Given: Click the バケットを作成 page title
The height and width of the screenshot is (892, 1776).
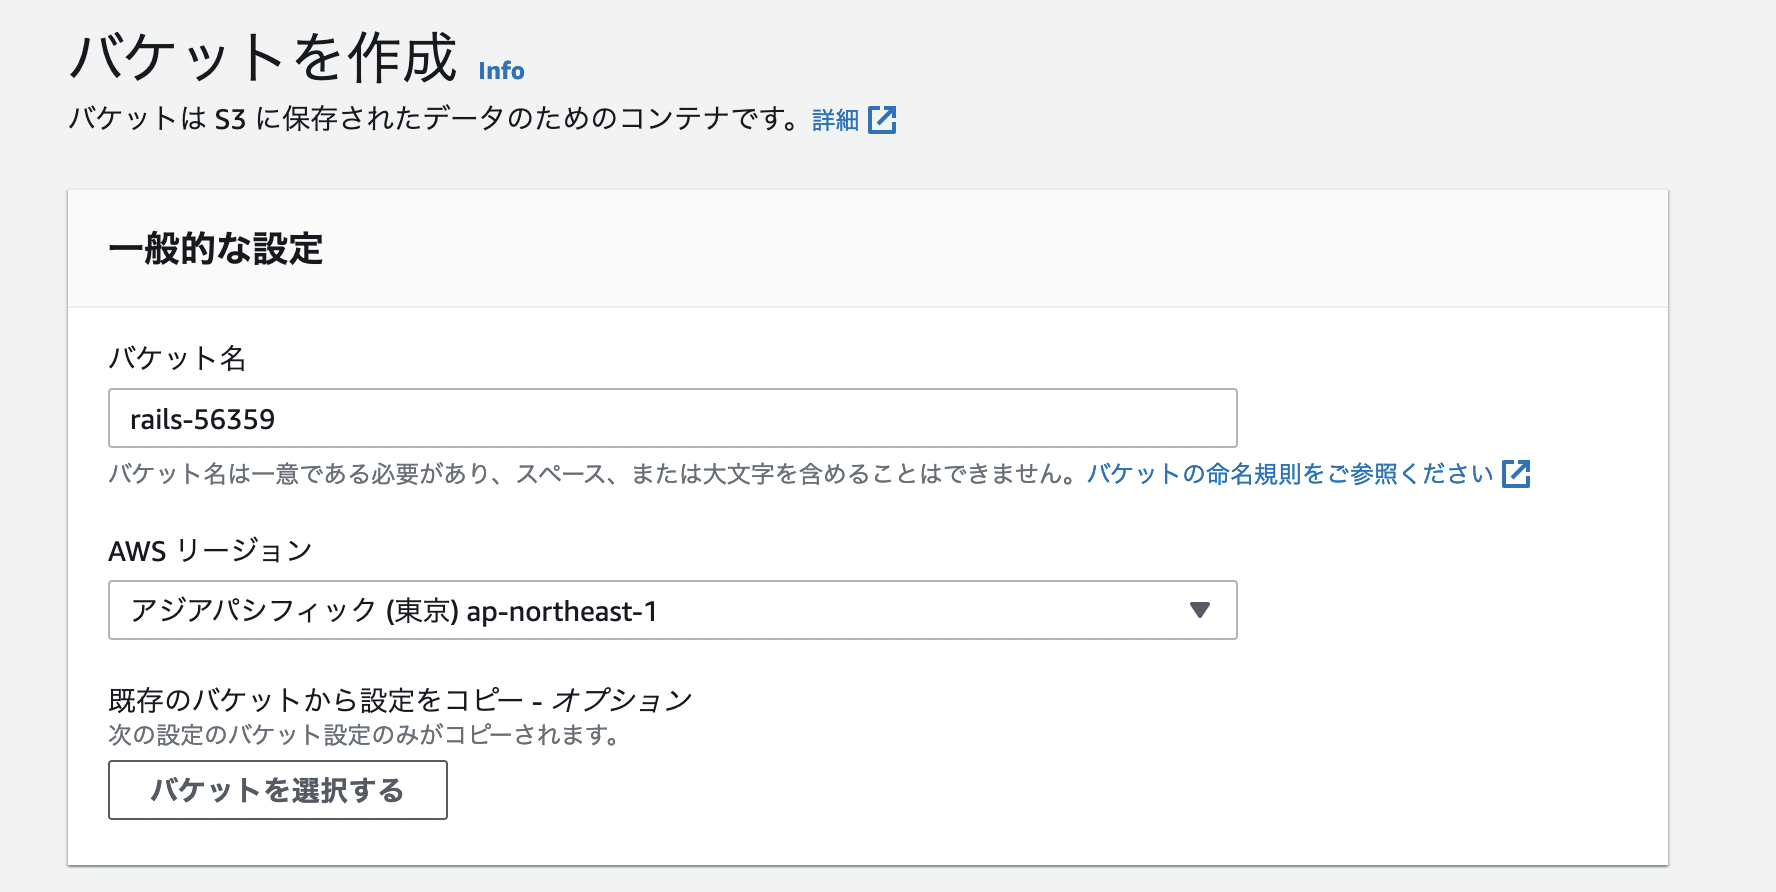Looking at the screenshot, I should click(263, 57).
